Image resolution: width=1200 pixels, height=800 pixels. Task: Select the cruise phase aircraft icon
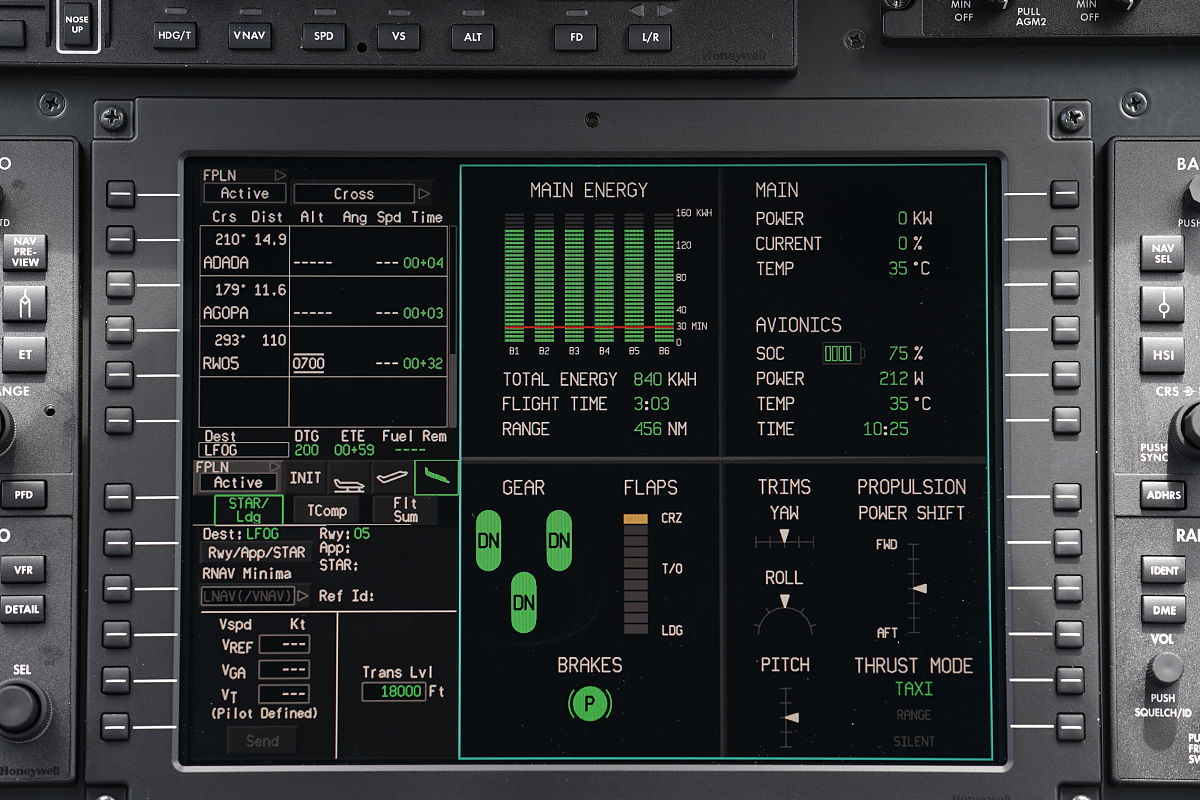click(392, 479)
